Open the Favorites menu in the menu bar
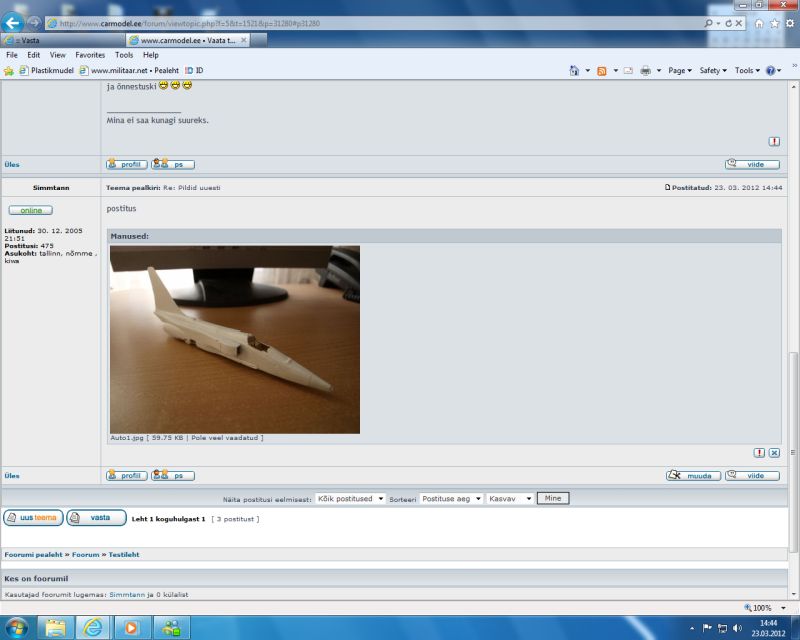The image size is (800, 640). pyautogui.click(x=90, y=55)
